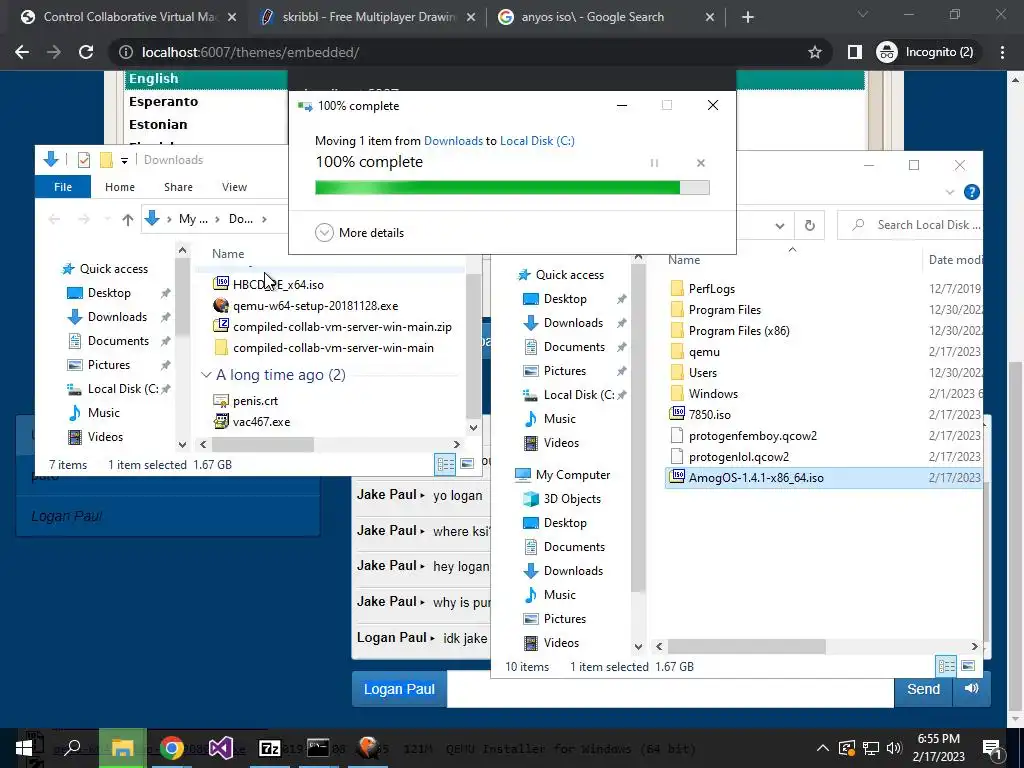Switch Downloads window to large icons view
Image resolution: width=1024 pixels, height=768 pixels.
pos(467,464)
